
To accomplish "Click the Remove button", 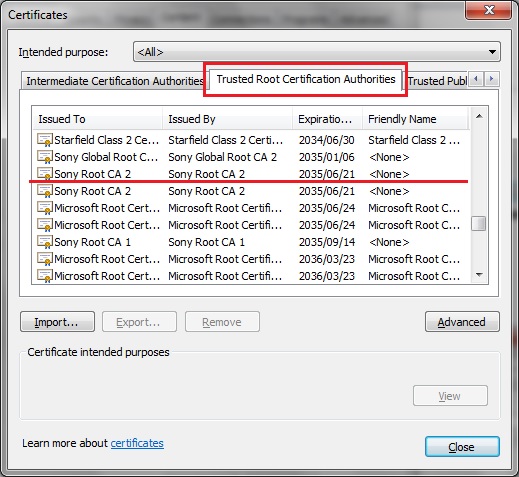I will [222, 322].
